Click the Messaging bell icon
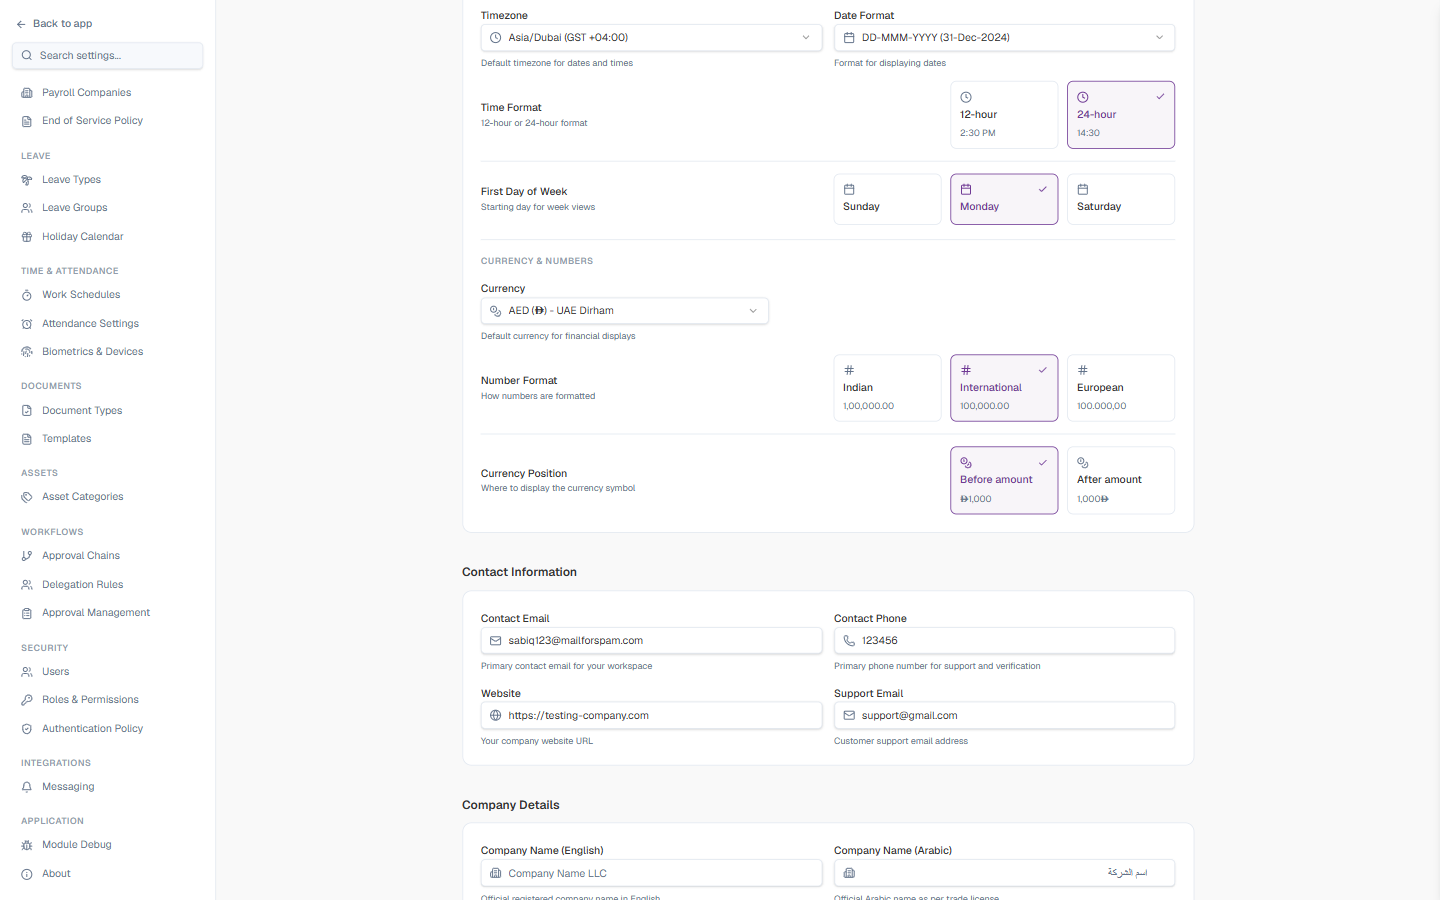This screenshot has height=900, width=1440. [x=27, y=787]
